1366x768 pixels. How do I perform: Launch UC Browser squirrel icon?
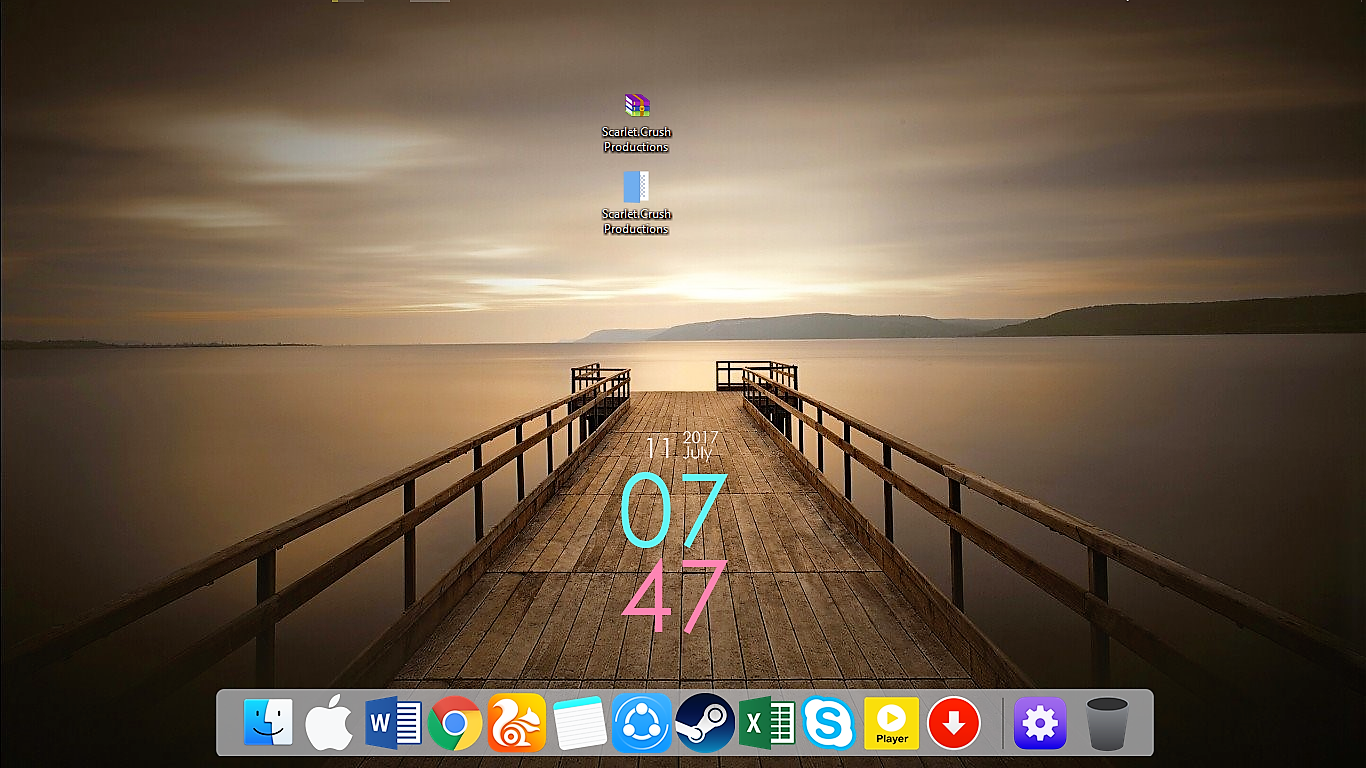[x=516, y=722]
